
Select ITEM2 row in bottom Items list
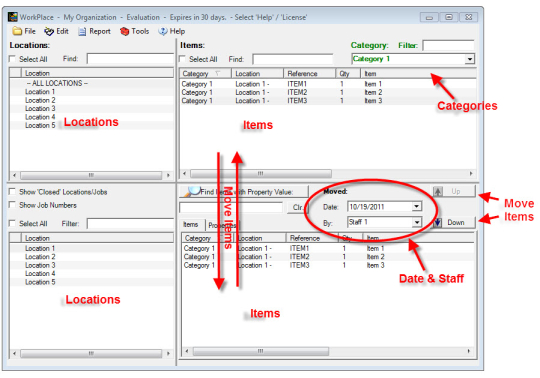click(328, 256)
